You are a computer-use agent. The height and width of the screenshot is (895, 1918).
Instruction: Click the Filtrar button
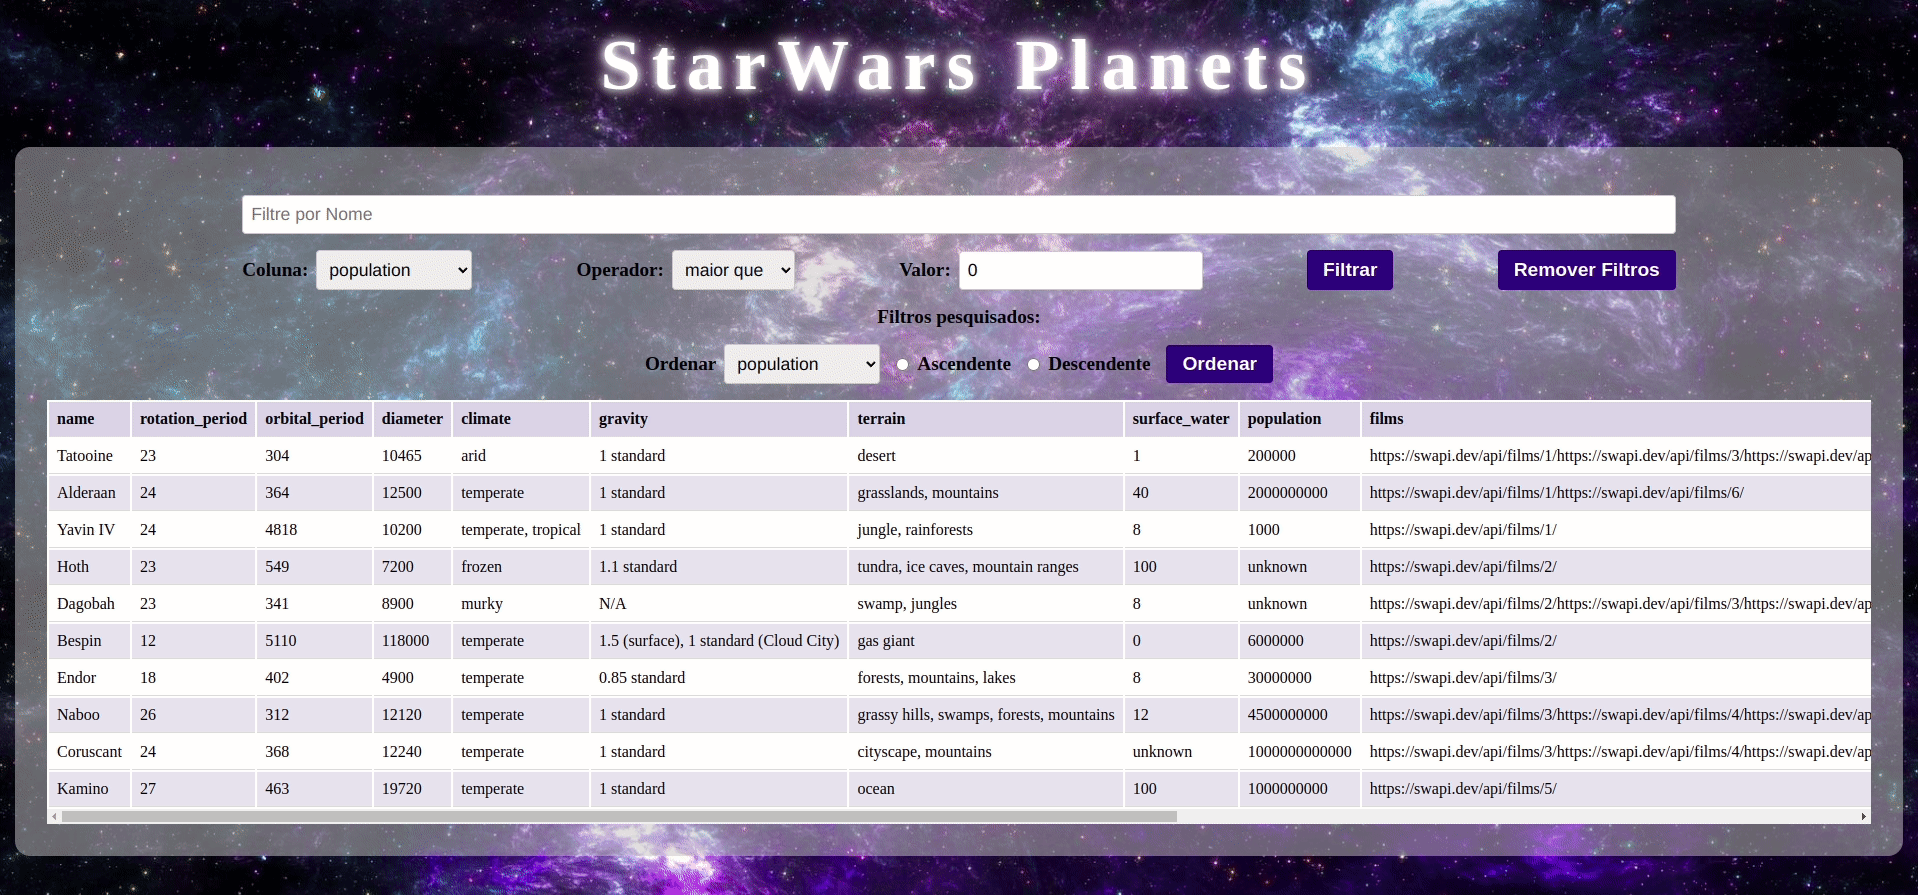(1349, 270)
